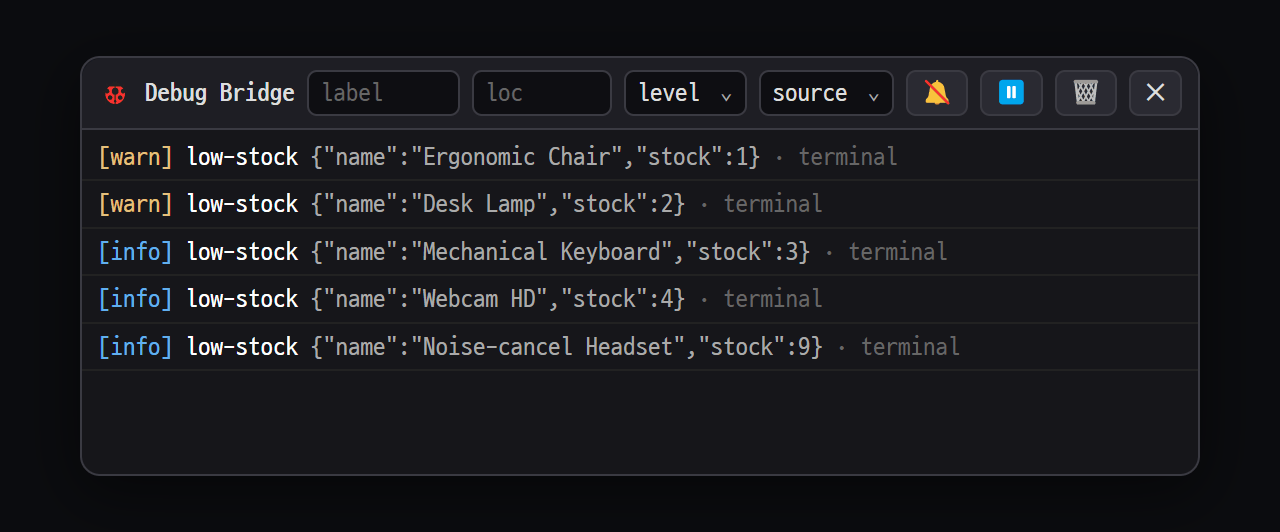Click the [warn] tag on Desk Lamp row
The width and height of the screenshot is (1280, 532).
136,204
